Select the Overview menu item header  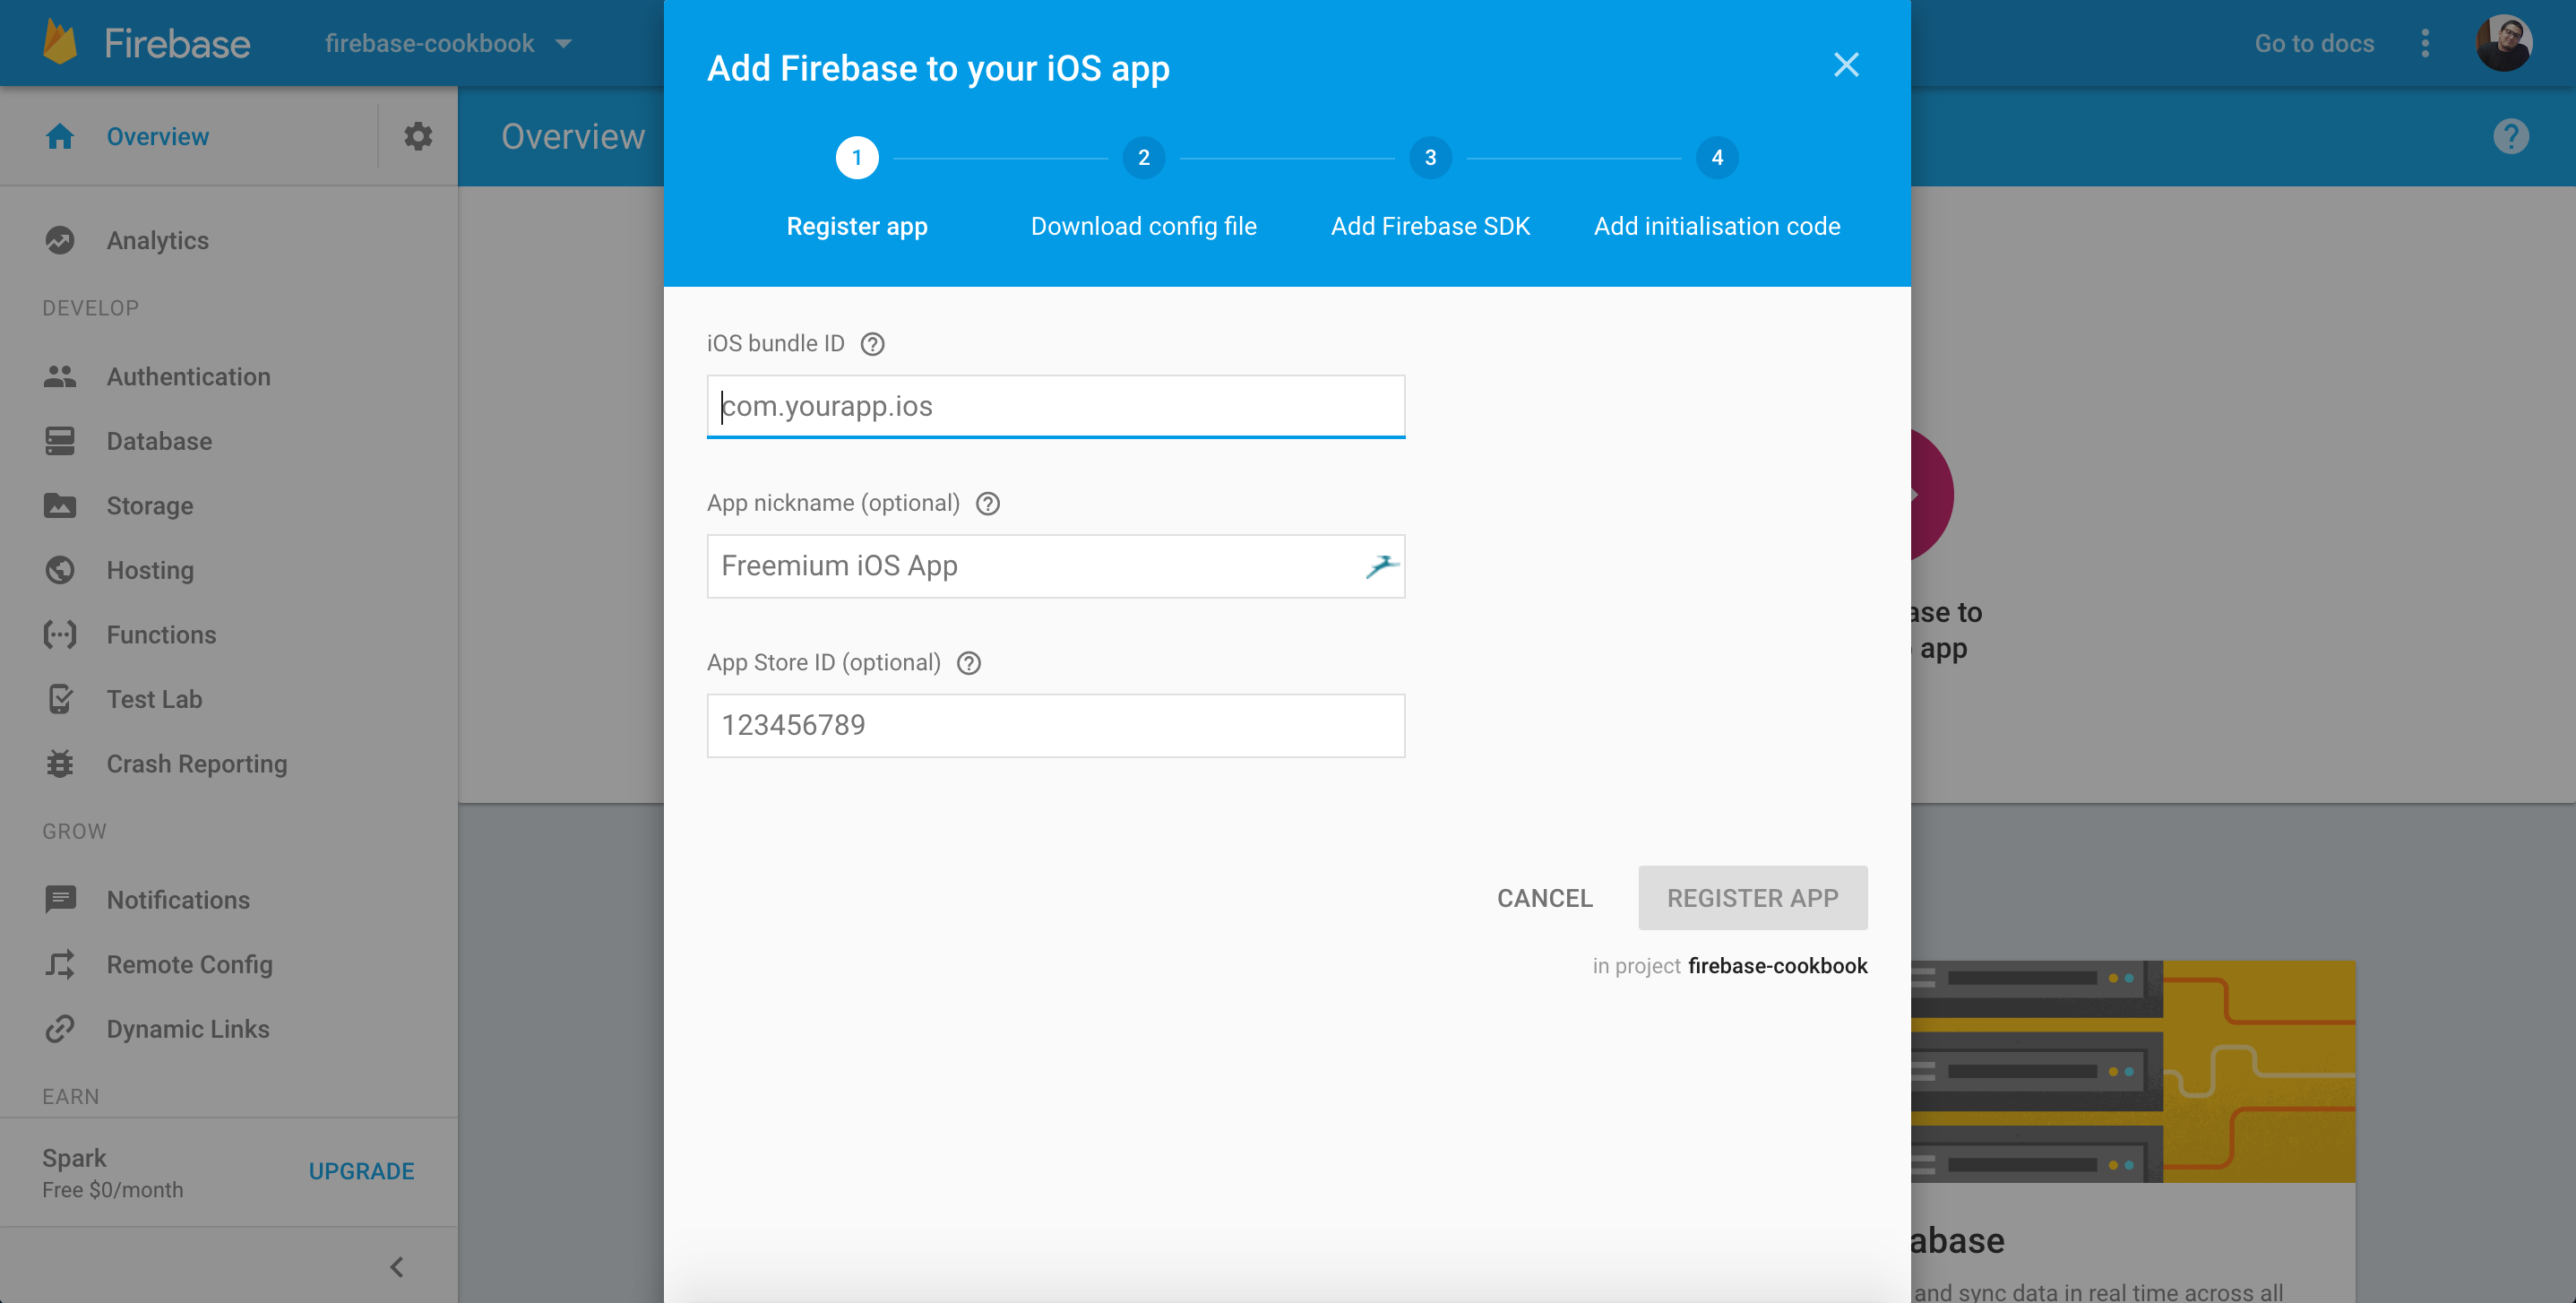[156, 134]
